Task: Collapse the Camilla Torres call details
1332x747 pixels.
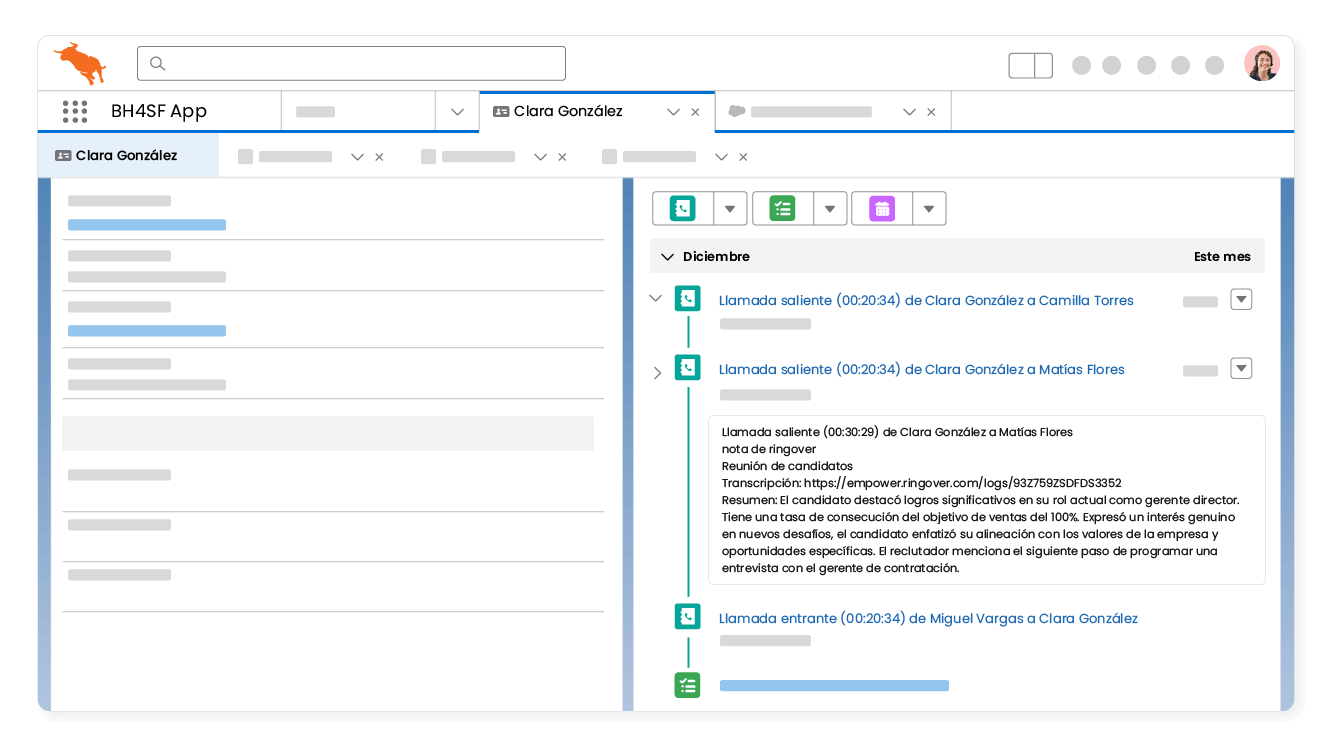Action: tap(655, 297)
